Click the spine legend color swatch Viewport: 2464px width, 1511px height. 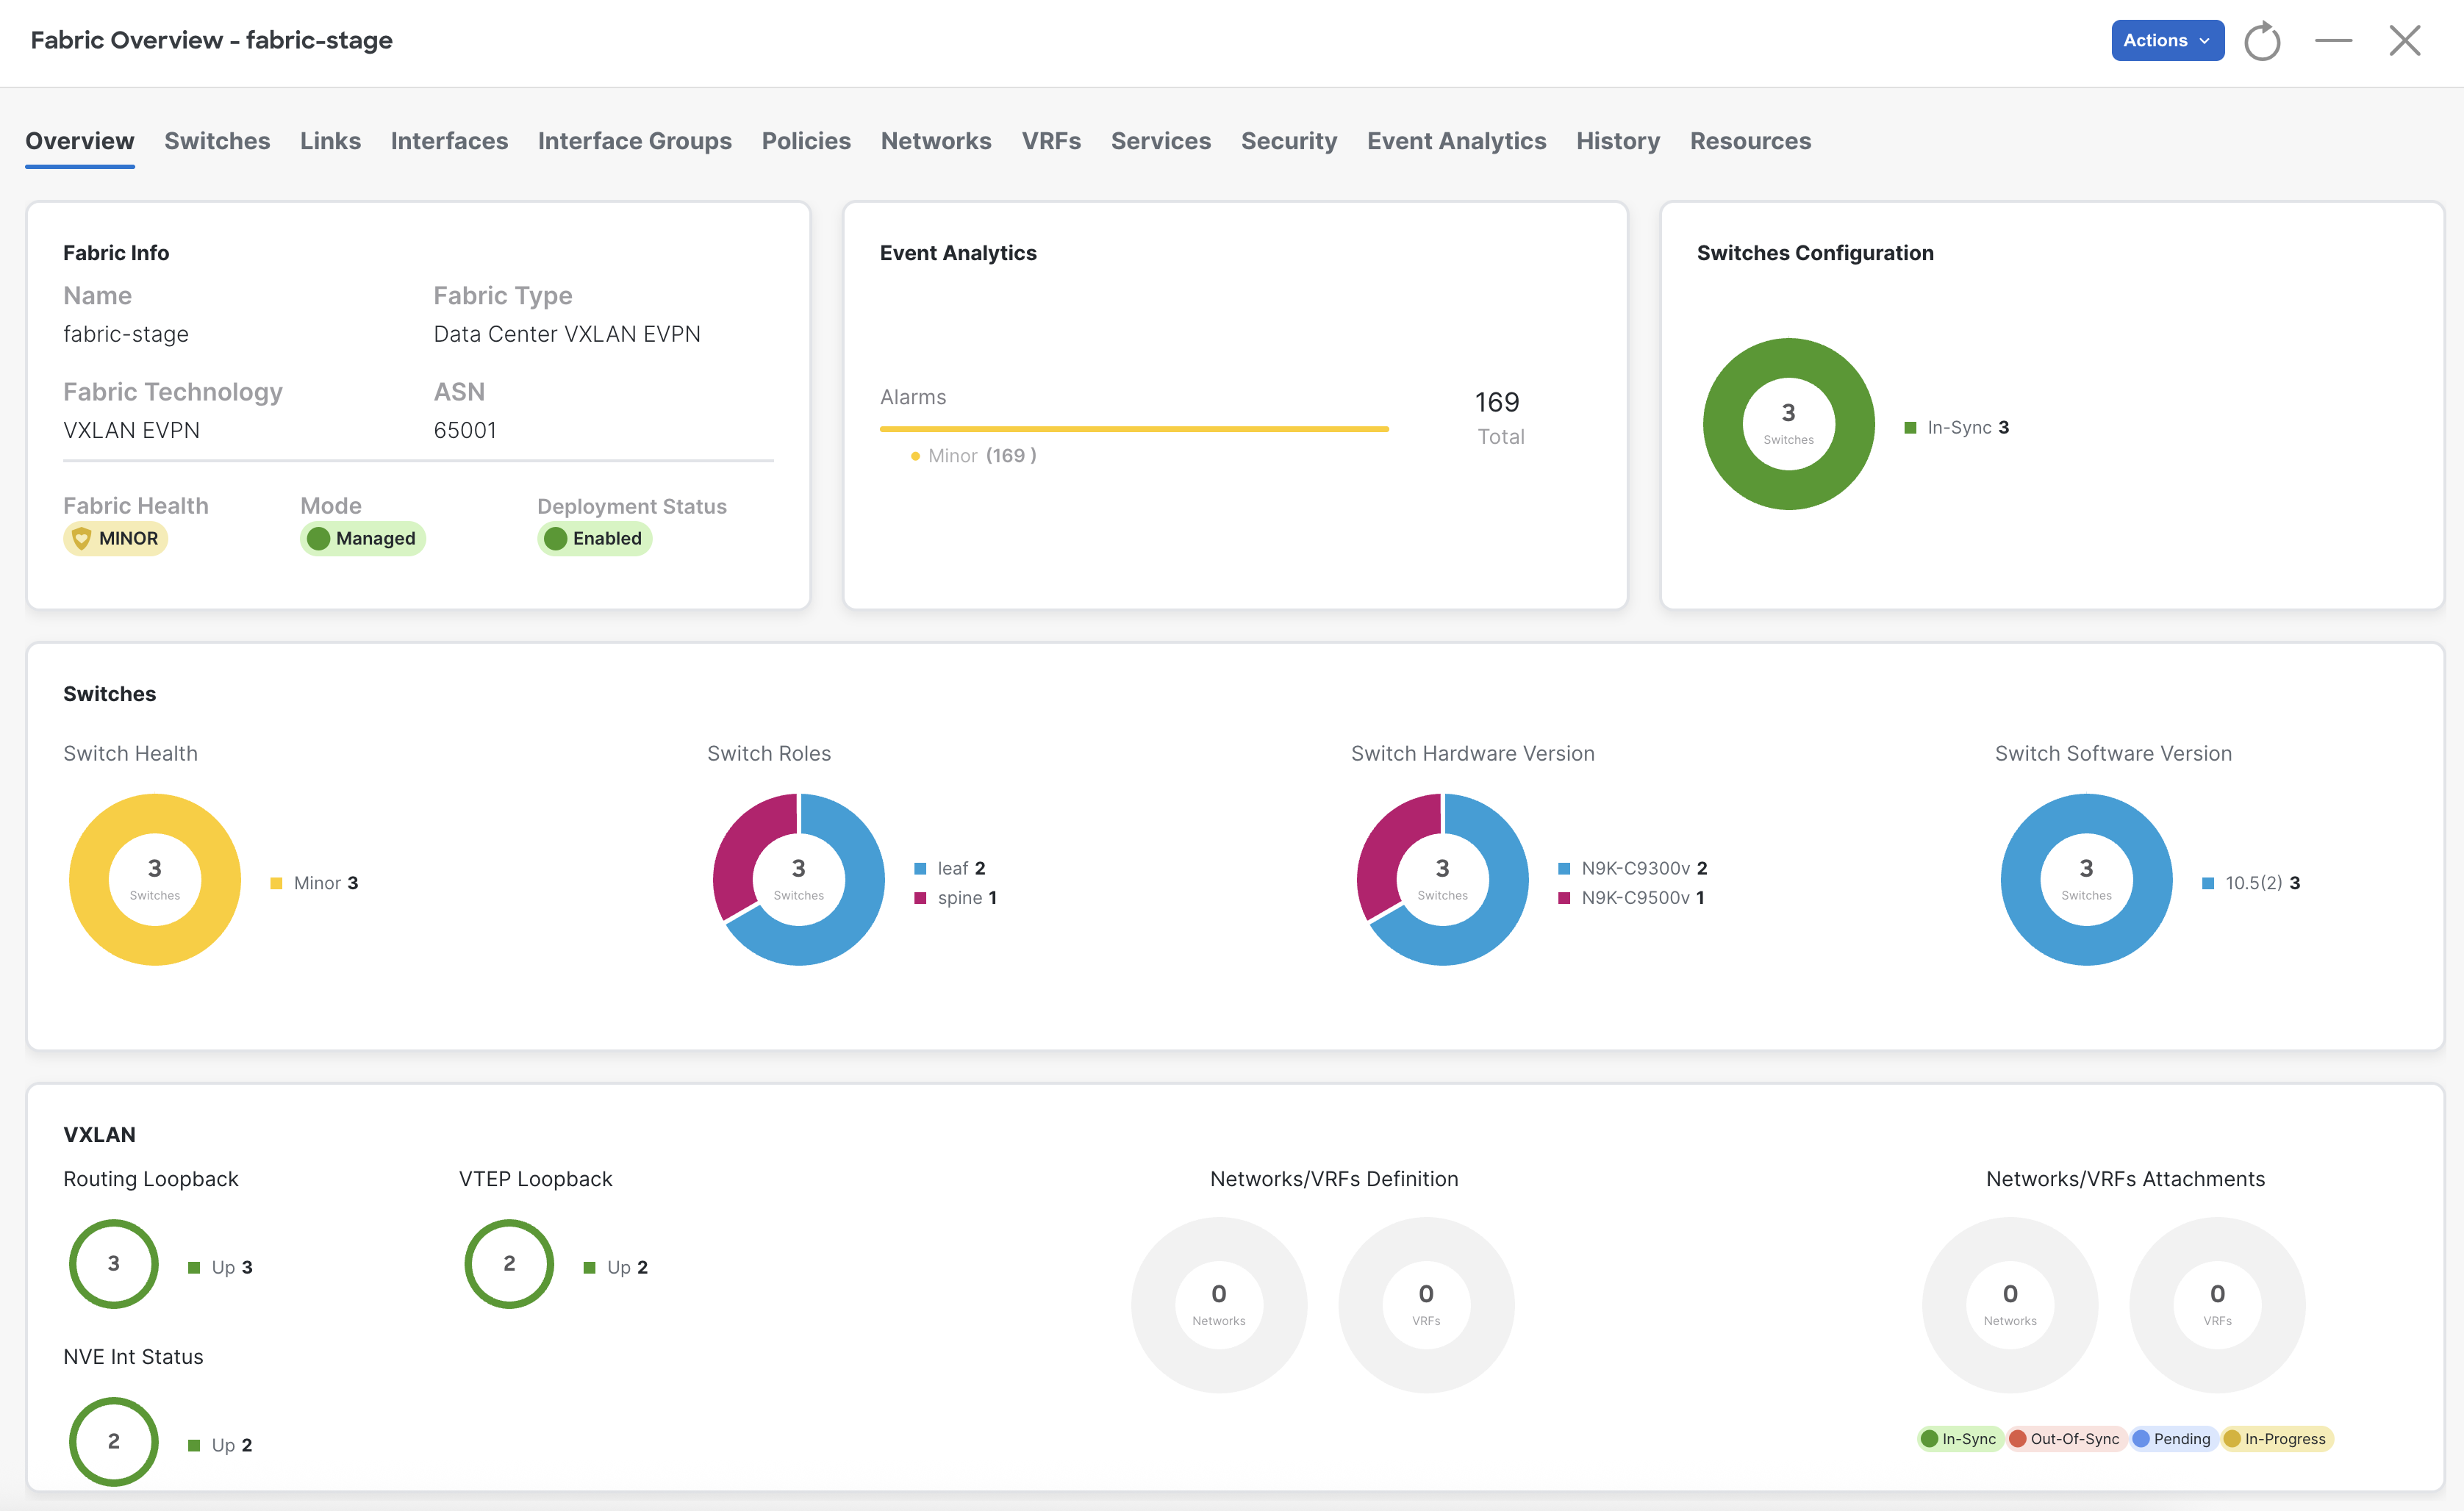[x=920, y=898]
